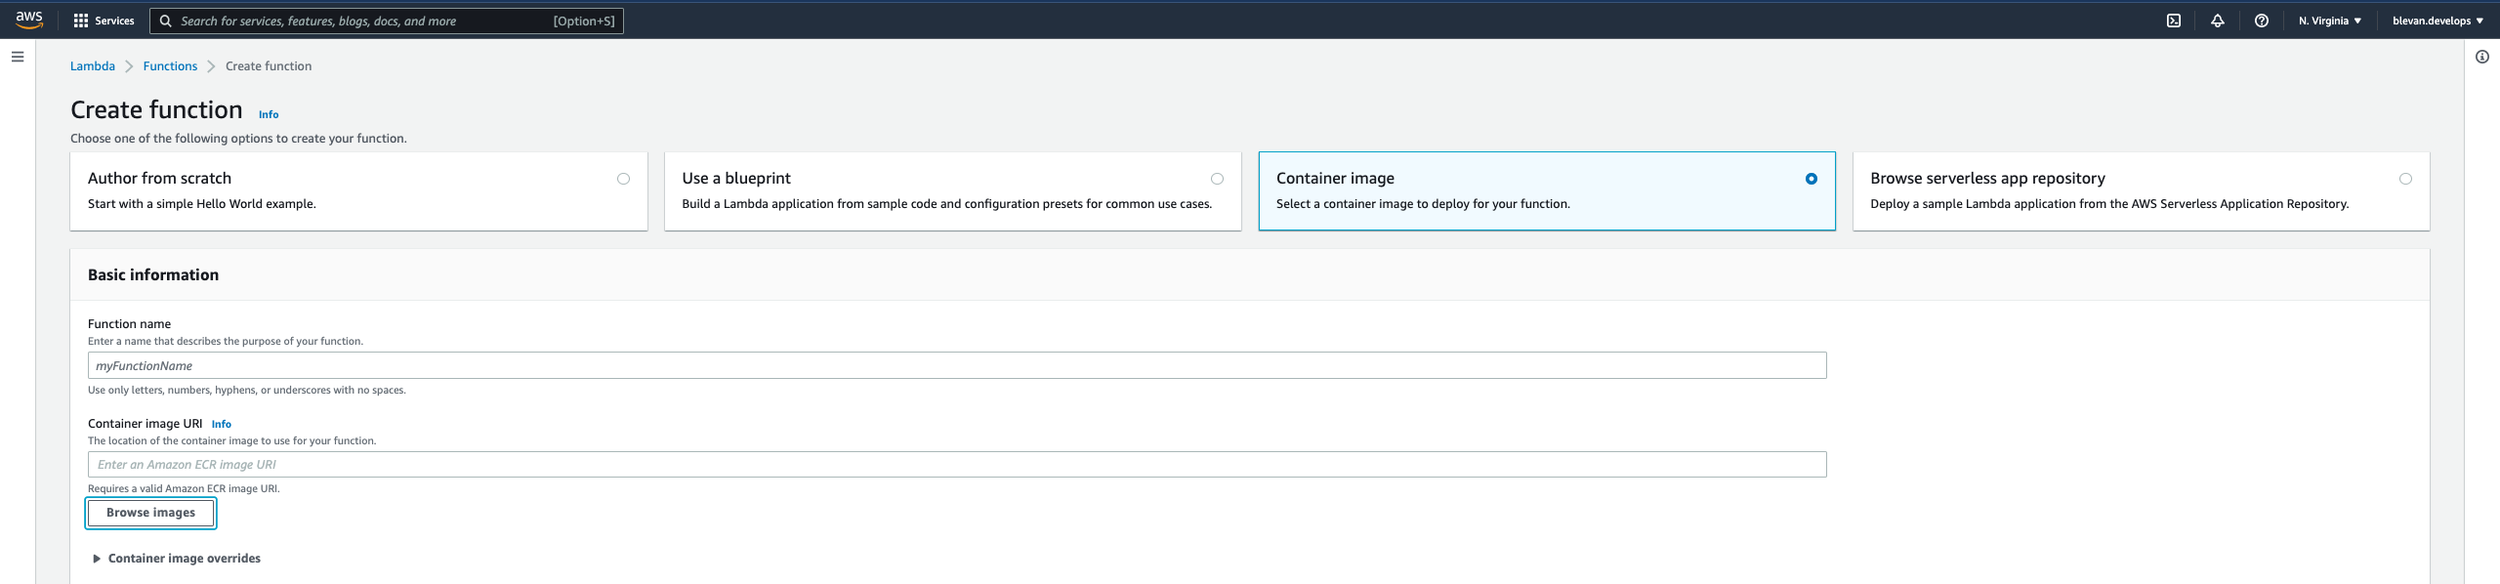Expand the side navigation hamburger menu

click(x=18, y=57)
